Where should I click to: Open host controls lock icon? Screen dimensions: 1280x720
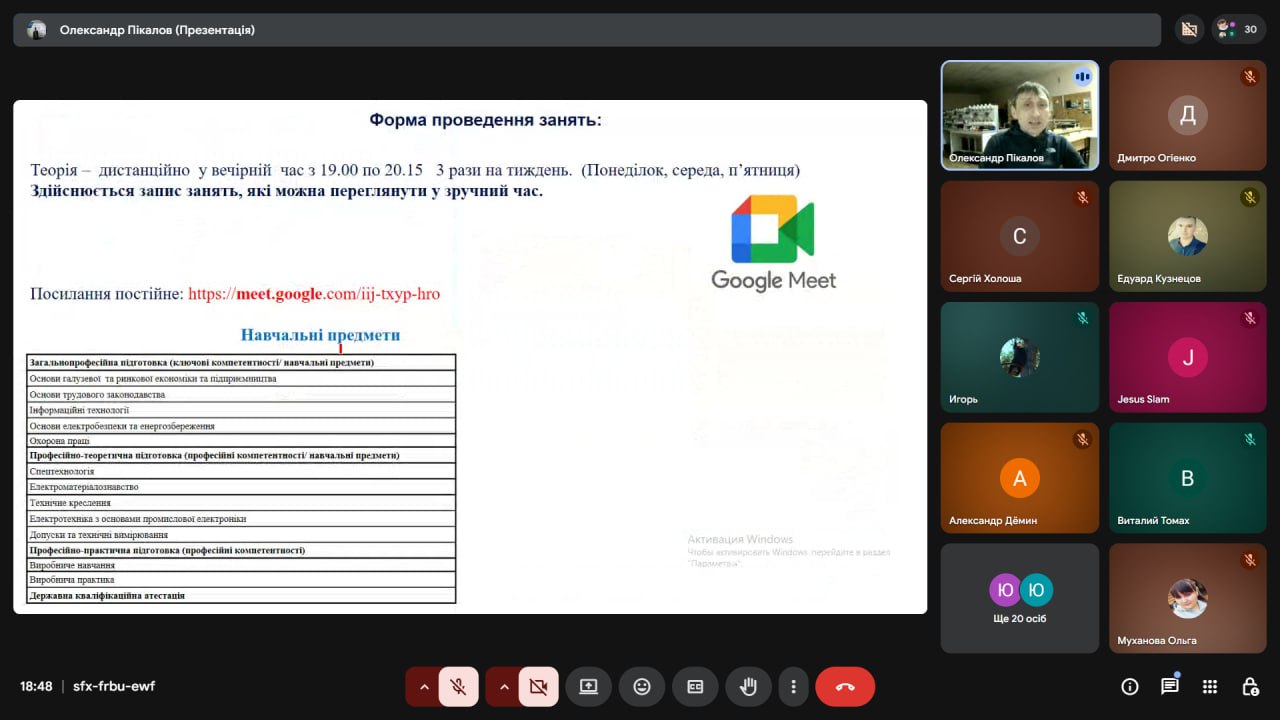1250,687
